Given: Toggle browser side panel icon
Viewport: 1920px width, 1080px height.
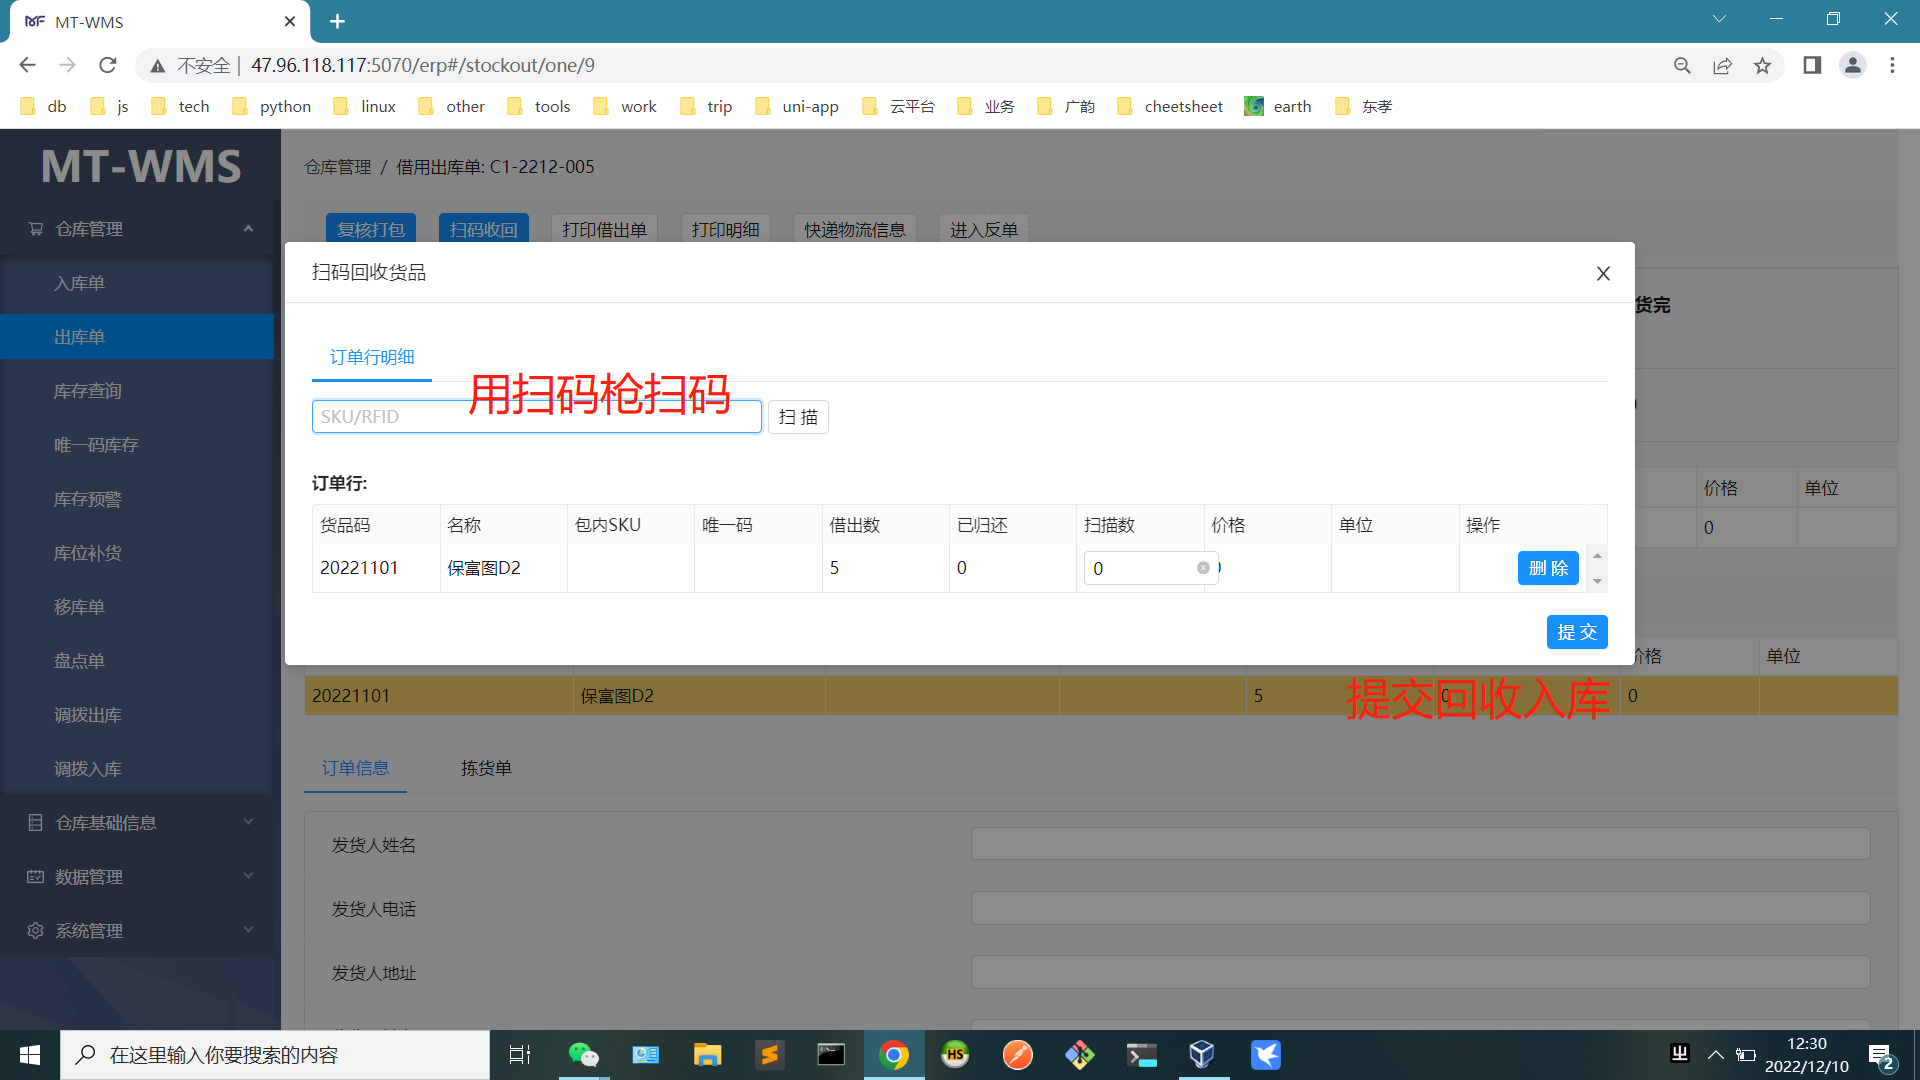Looking at the screenshot, I should (1812, 65).
